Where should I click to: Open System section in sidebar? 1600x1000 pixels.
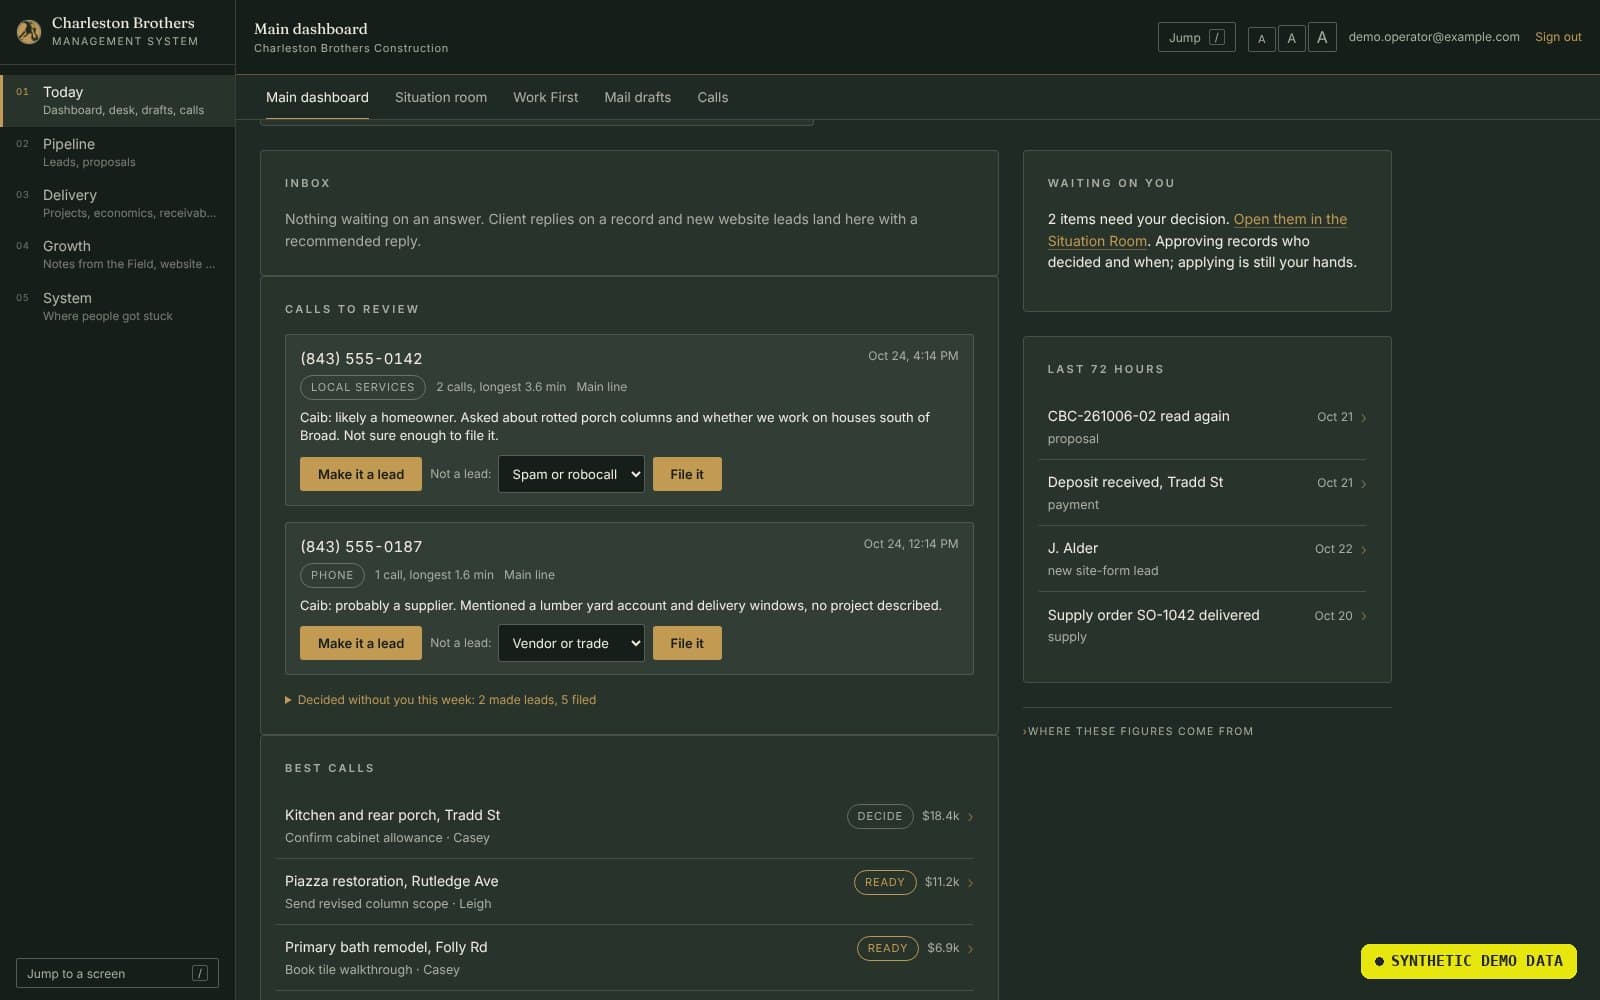tap(118, 307)
